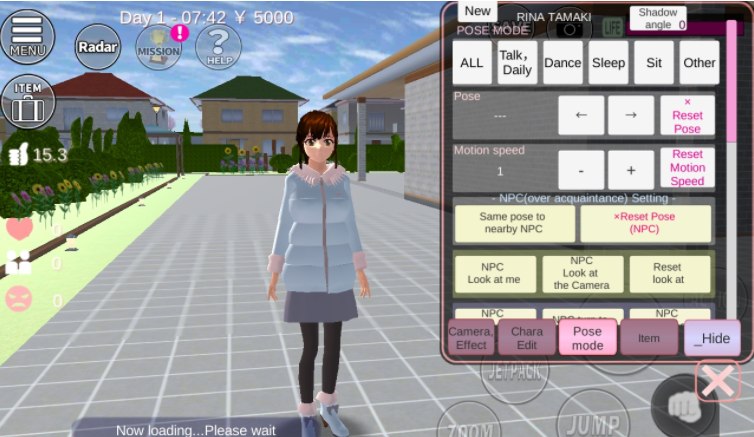The image size is (754, 437).
Task: Toggle the _Hide panel button
Action: click(712, 338)
